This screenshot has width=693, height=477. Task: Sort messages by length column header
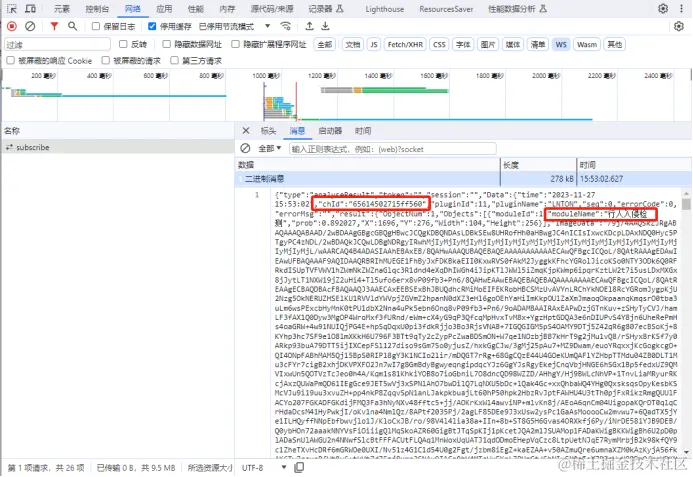[x=538, y=164]
